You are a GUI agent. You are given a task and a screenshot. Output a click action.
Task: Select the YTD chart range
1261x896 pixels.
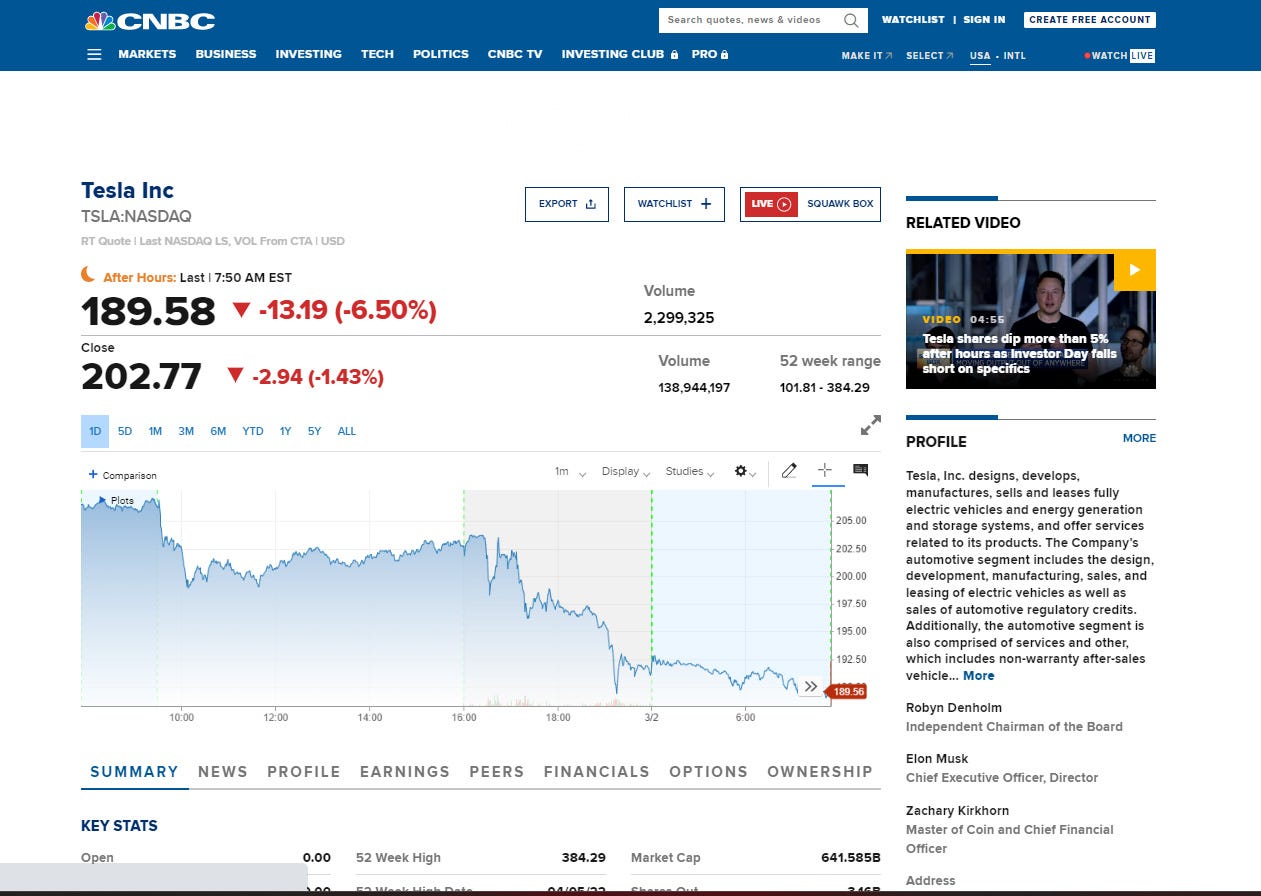click(253, 432)
